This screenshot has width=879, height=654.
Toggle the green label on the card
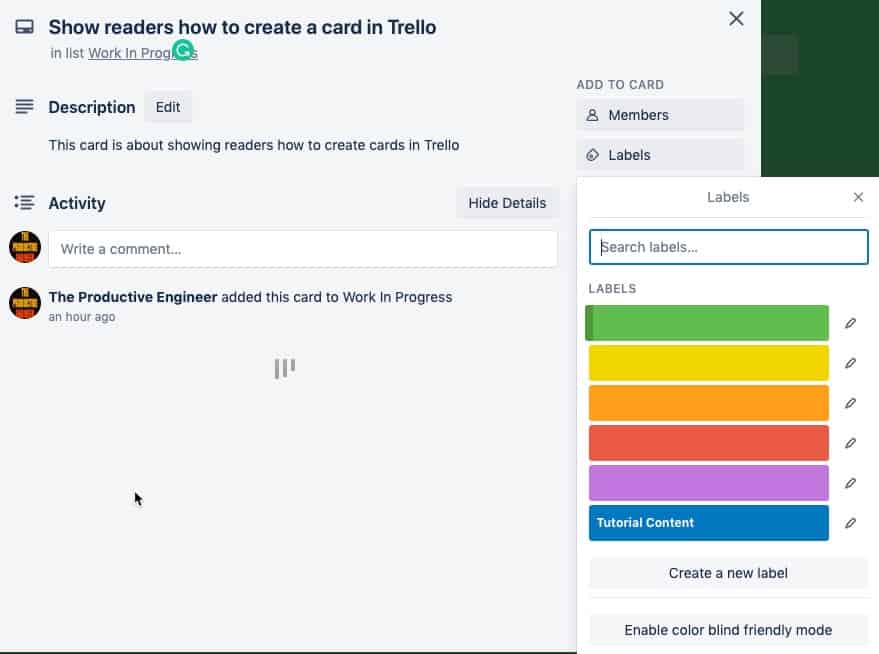click(x=707, y=323)
